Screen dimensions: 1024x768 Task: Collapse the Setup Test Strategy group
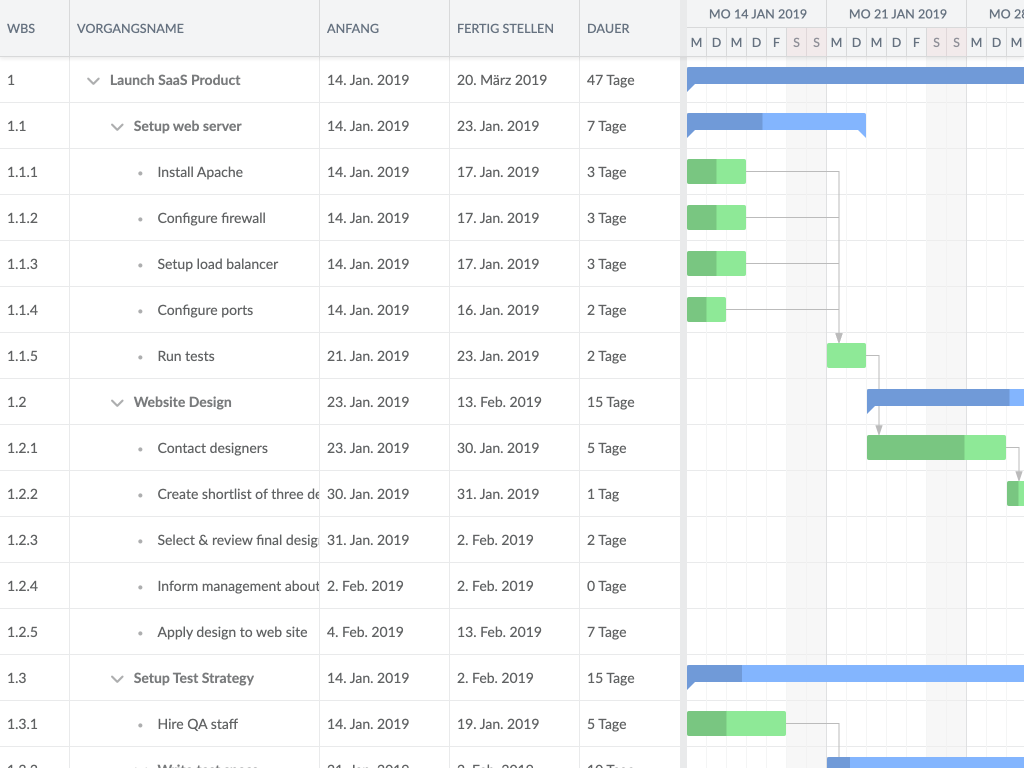(x=118, y=678)
